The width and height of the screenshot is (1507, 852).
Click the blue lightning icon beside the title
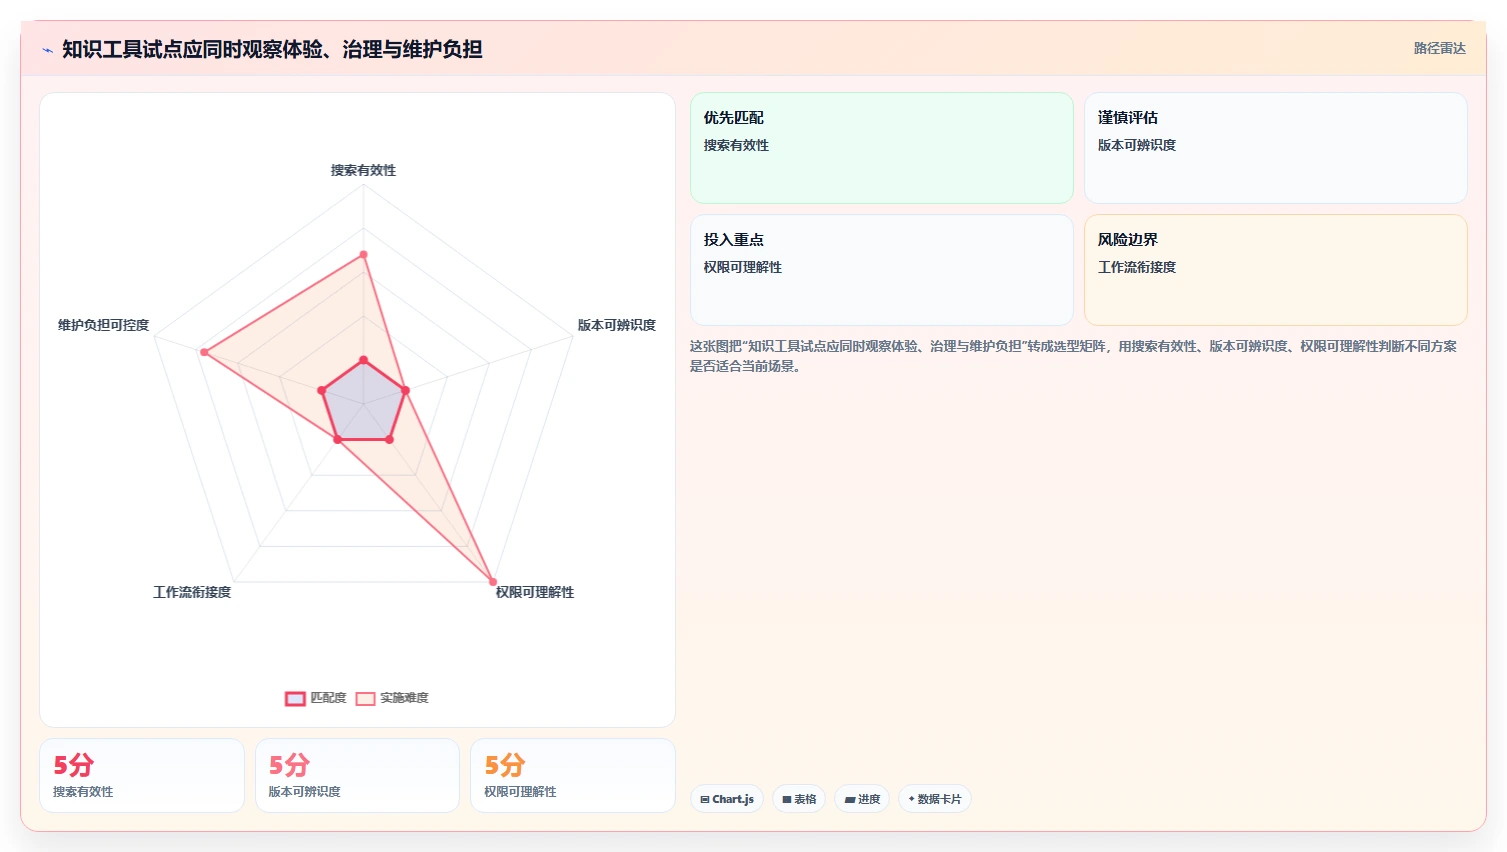47,50
